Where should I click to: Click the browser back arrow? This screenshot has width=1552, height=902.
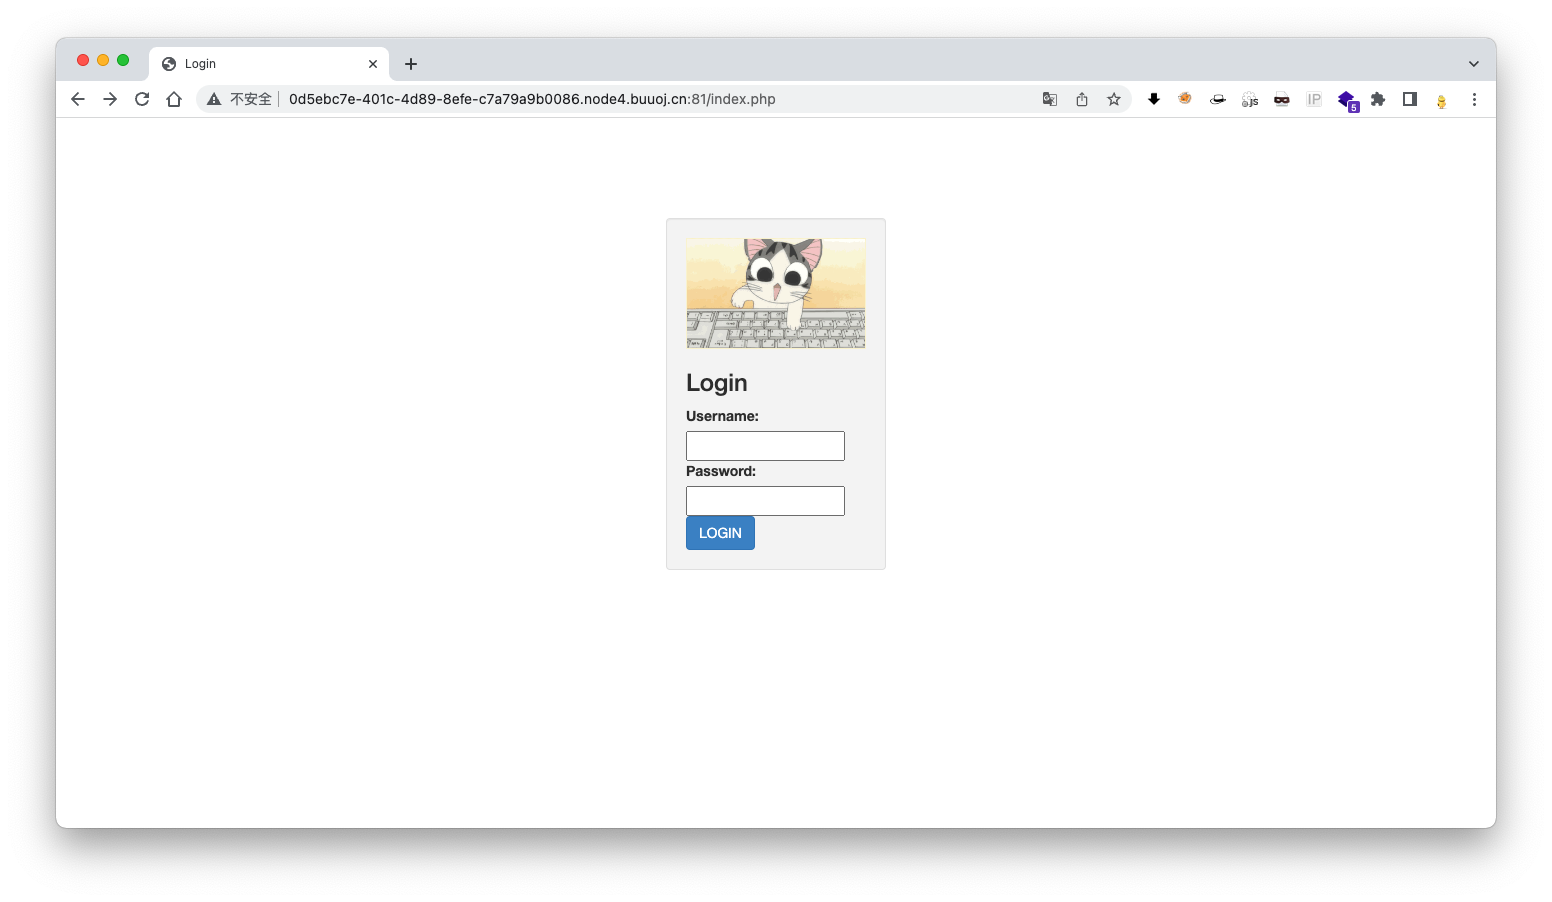78,99
